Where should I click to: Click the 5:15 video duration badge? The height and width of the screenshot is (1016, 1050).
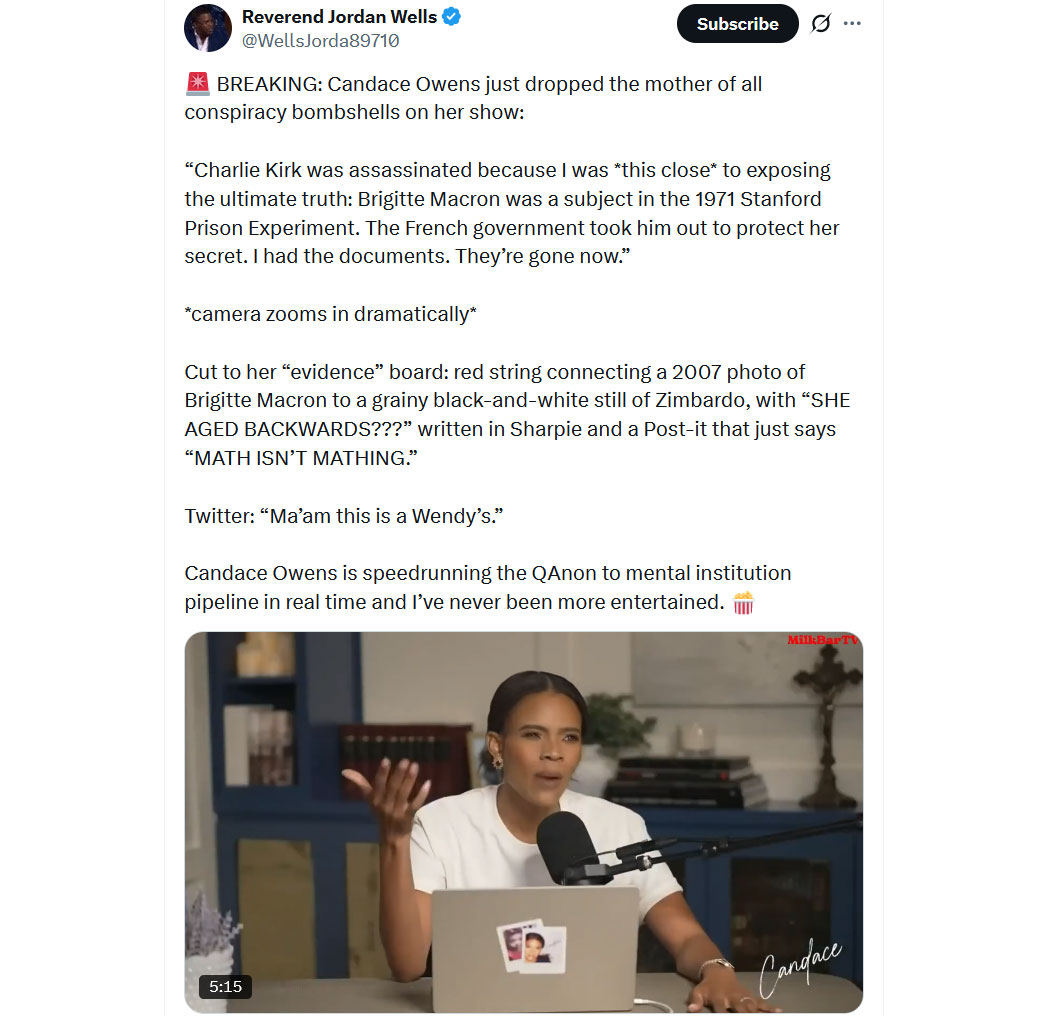click(x=225, y=987)
